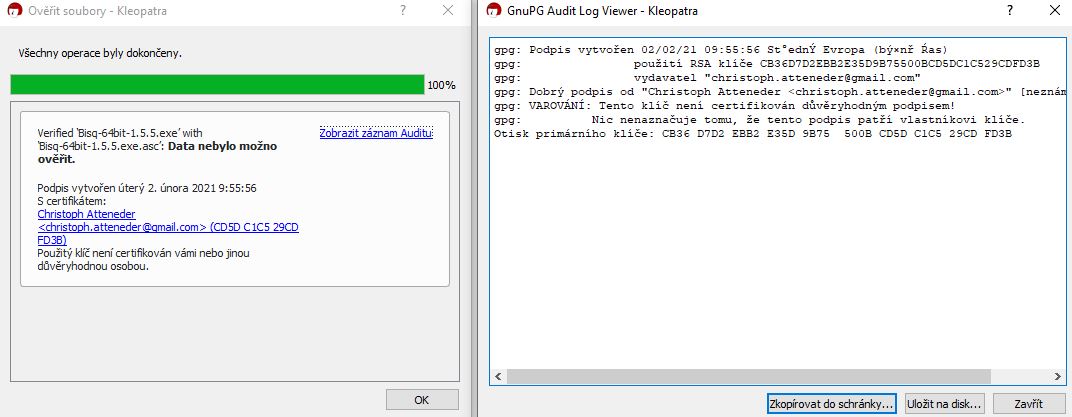Click Kleopatra icon in Audit Log Viewer title bar
The height and width of the screenshot is (417, 1072).
tap(492, 11)
